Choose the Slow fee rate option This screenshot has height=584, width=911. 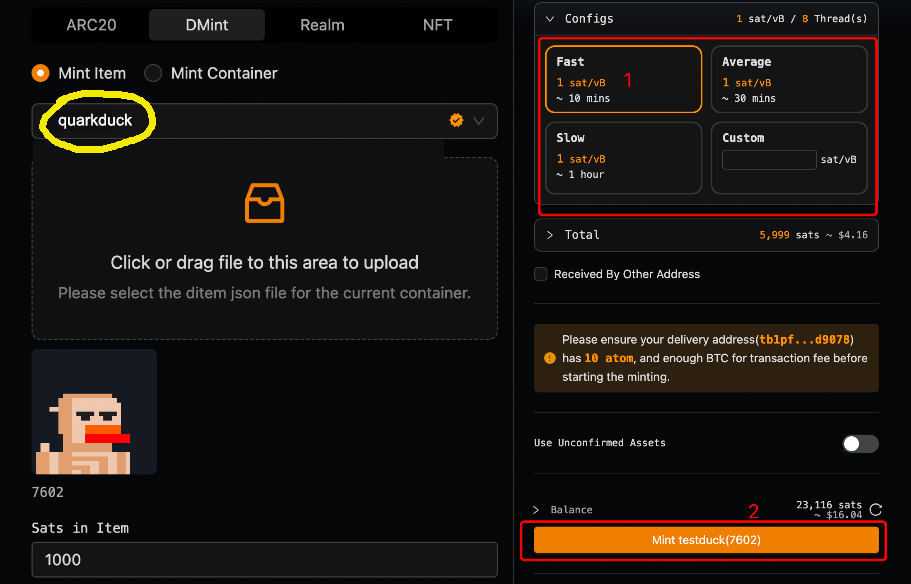[x=623, y=156]
